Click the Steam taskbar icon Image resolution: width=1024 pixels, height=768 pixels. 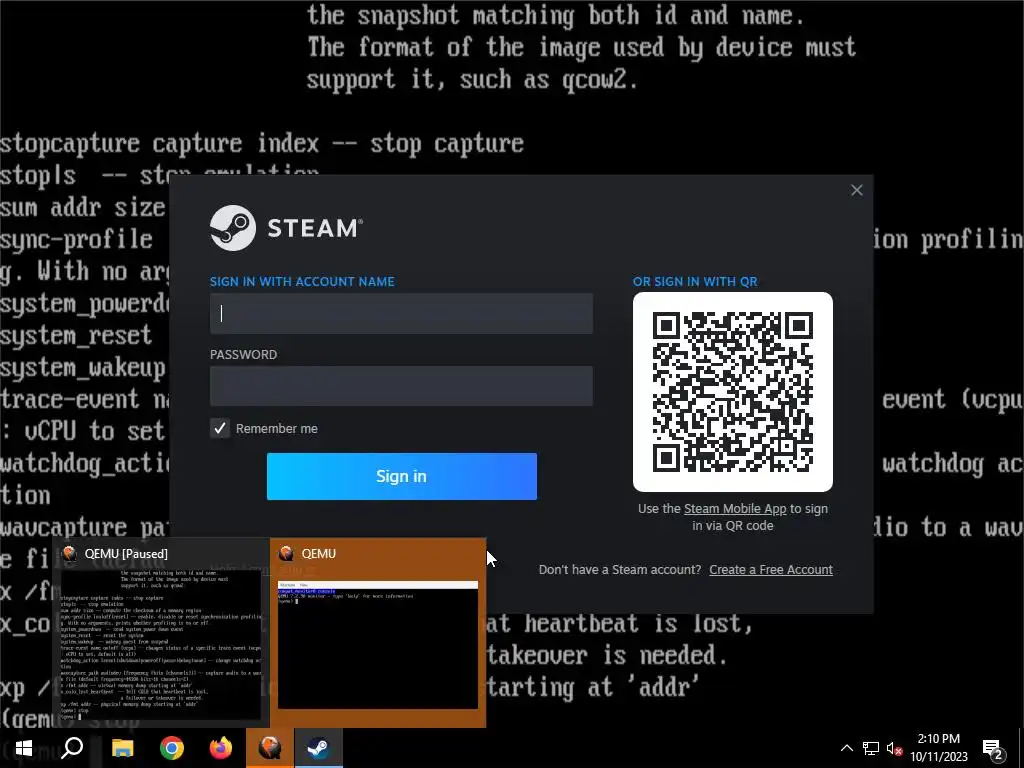(x=319, y=748)
